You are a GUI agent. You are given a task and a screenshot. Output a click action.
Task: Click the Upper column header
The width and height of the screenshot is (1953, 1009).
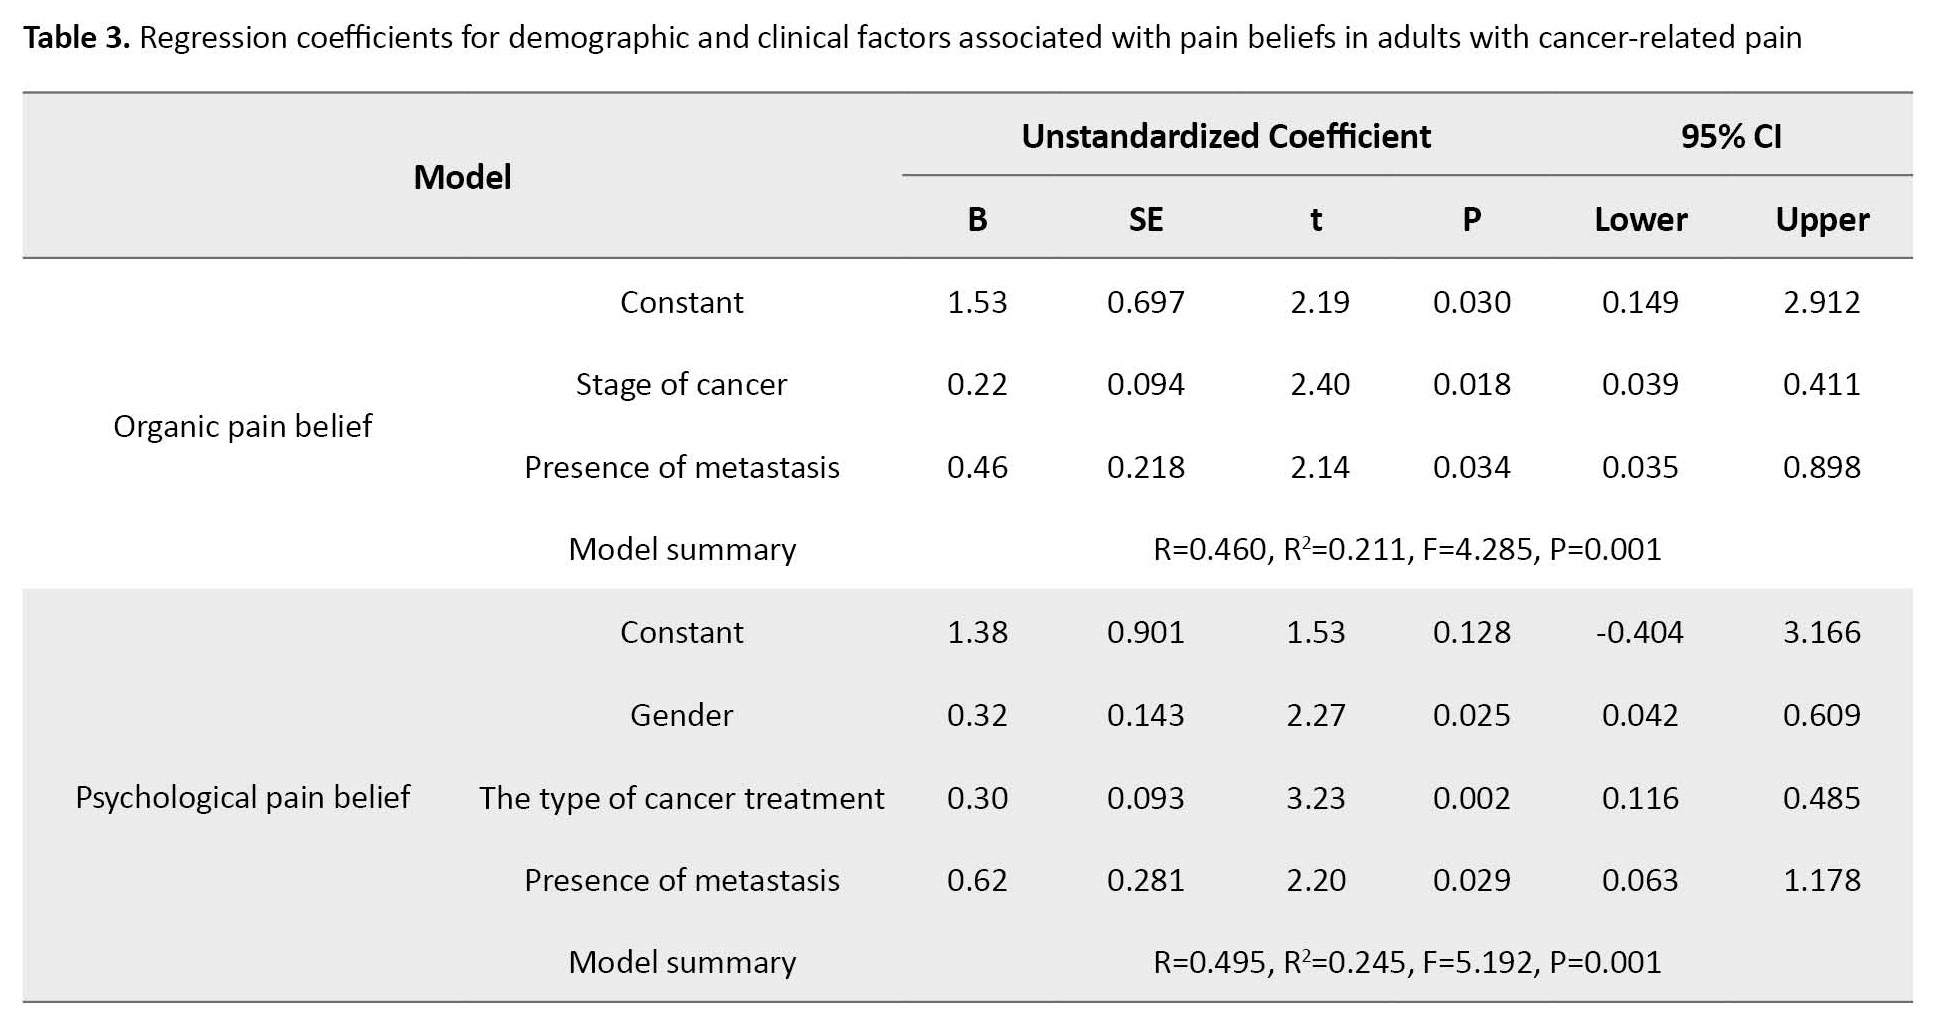(x=1821, y=219)
